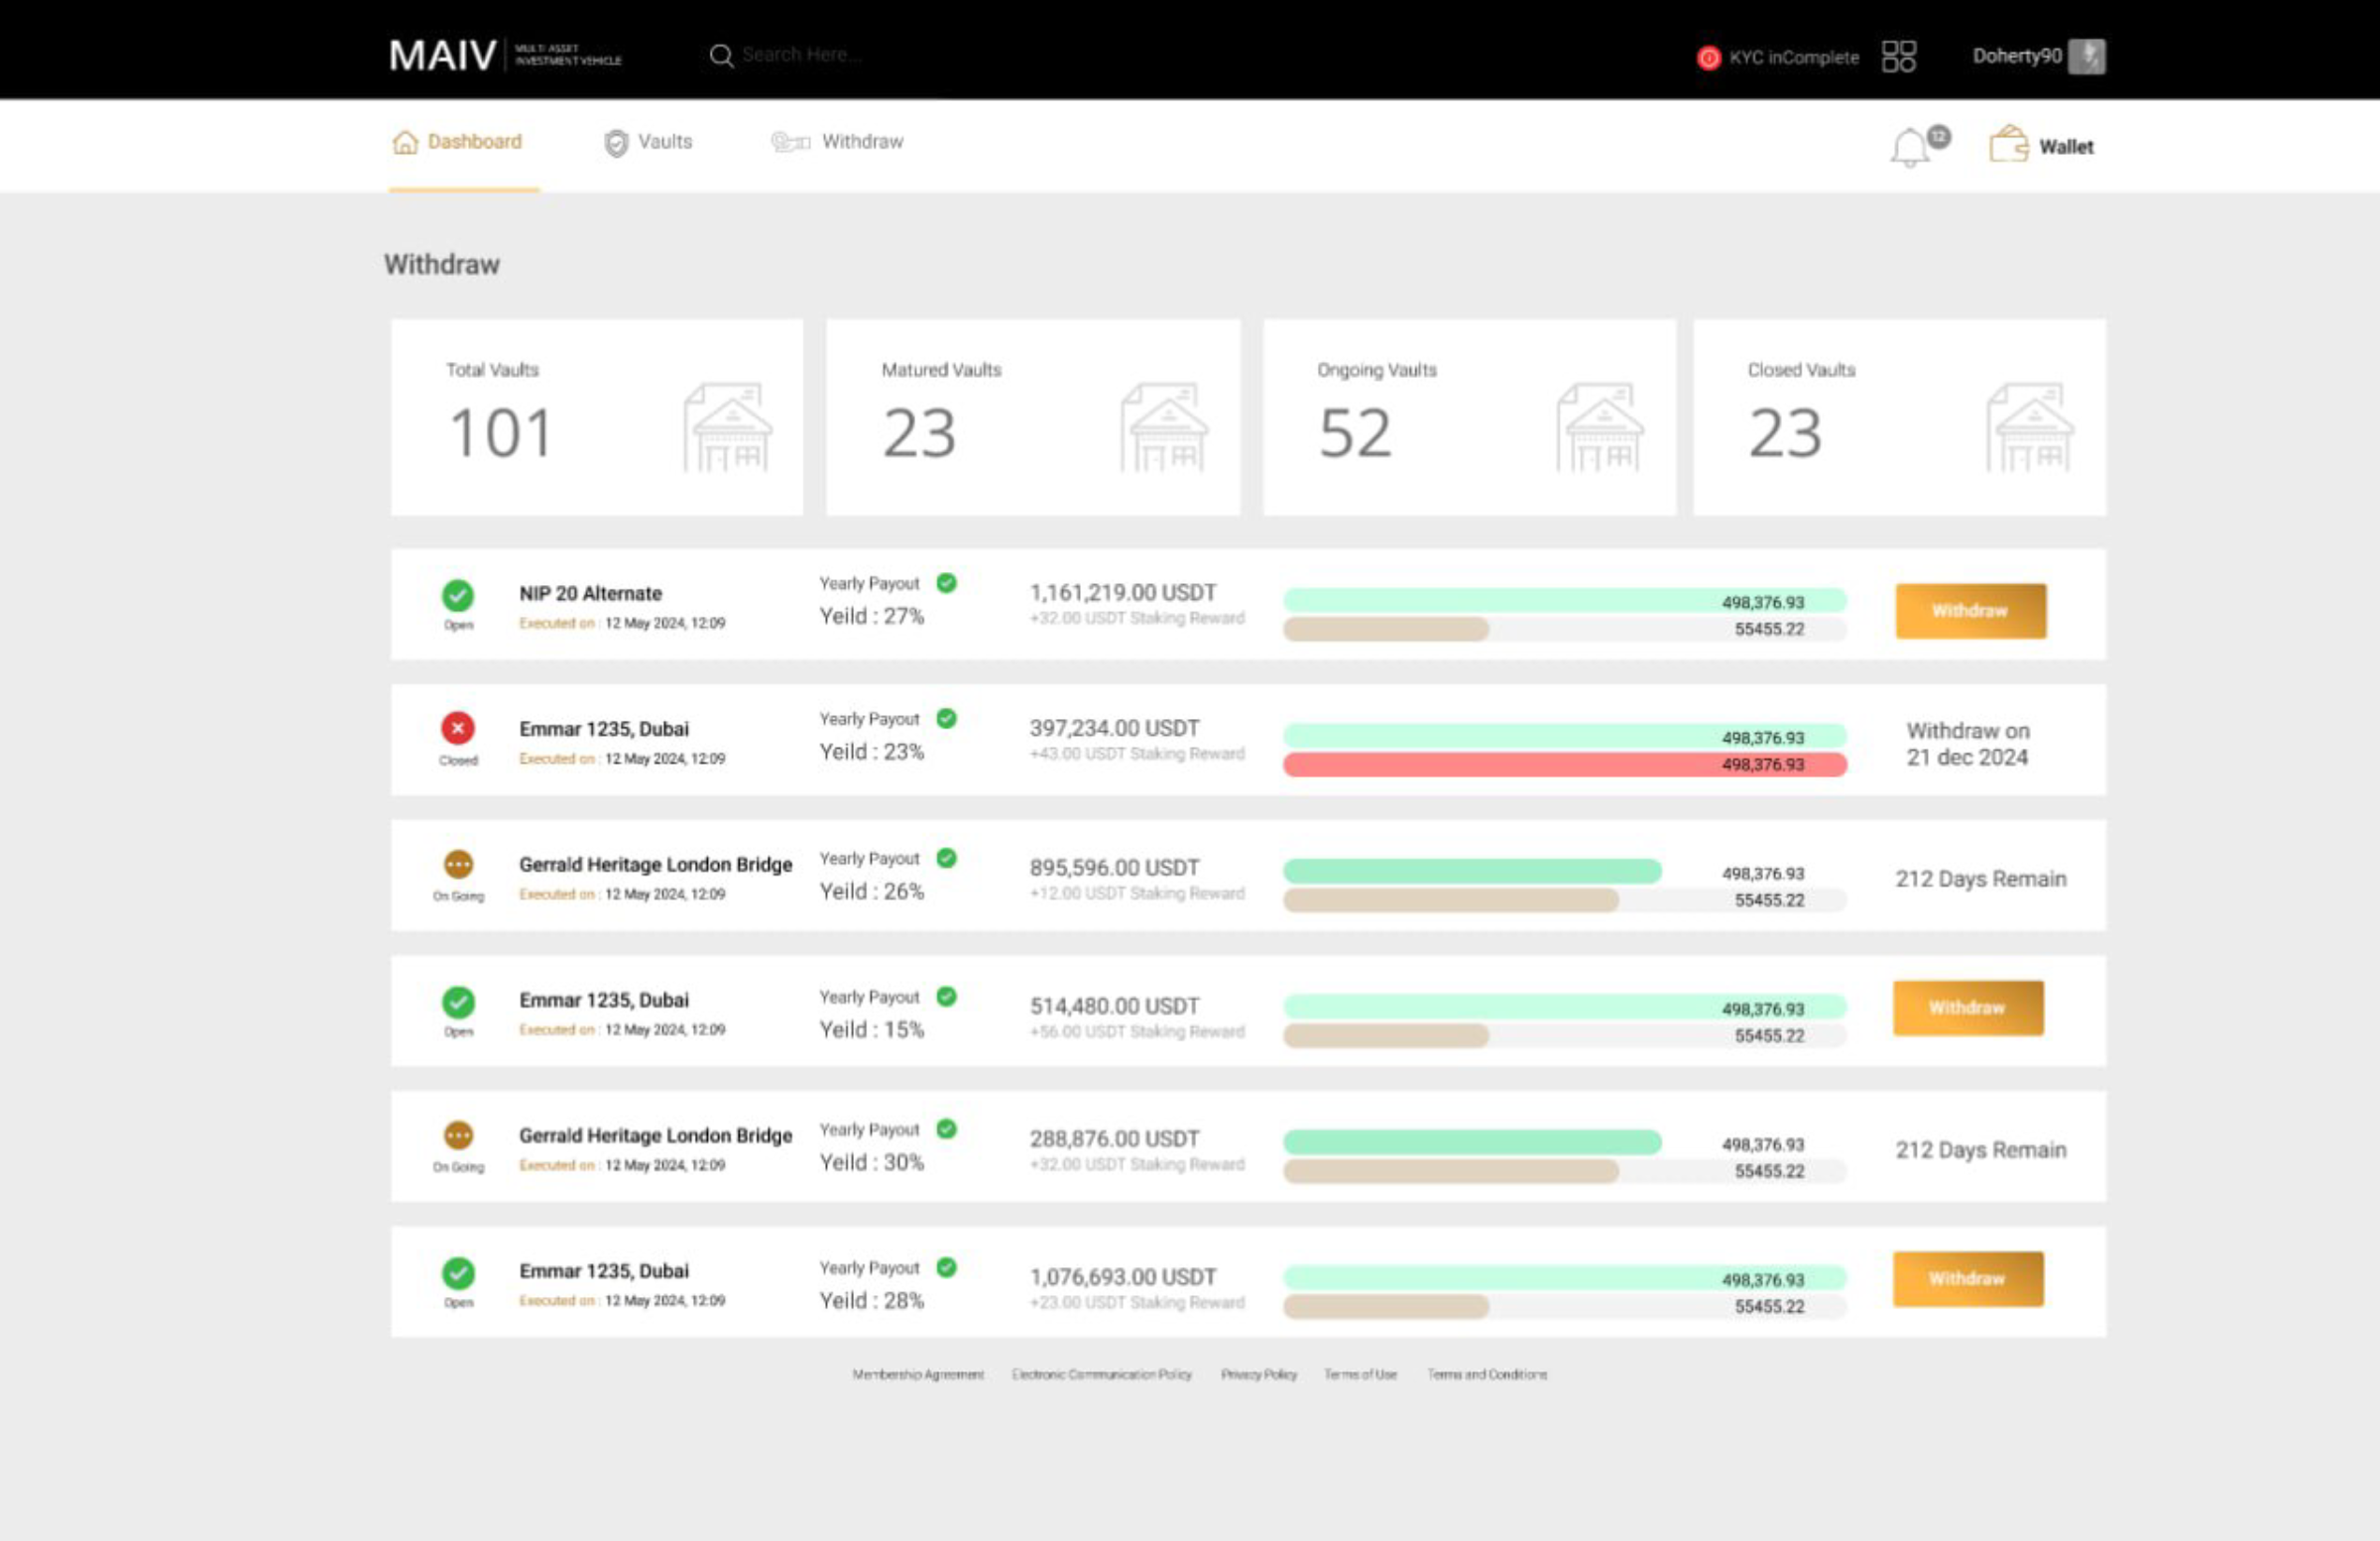This screenshot has height=1541, width=2380.
Task: Click the red Closed status icon
Action: pos(458,728)
